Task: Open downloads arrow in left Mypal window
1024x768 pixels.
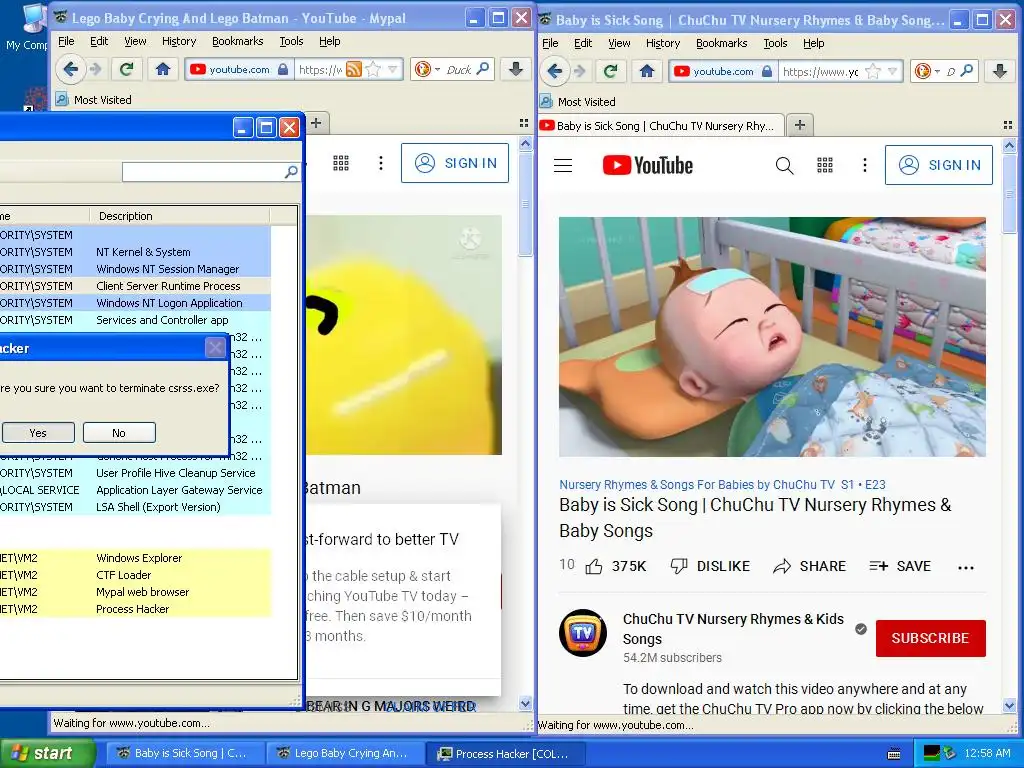Action: tap(515, 69)
